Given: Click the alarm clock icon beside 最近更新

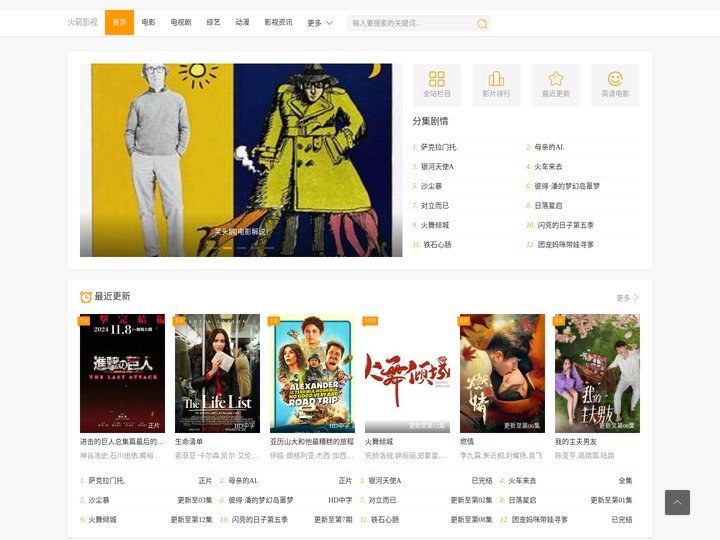Looking at the screenshot, I should coord(86,297).
